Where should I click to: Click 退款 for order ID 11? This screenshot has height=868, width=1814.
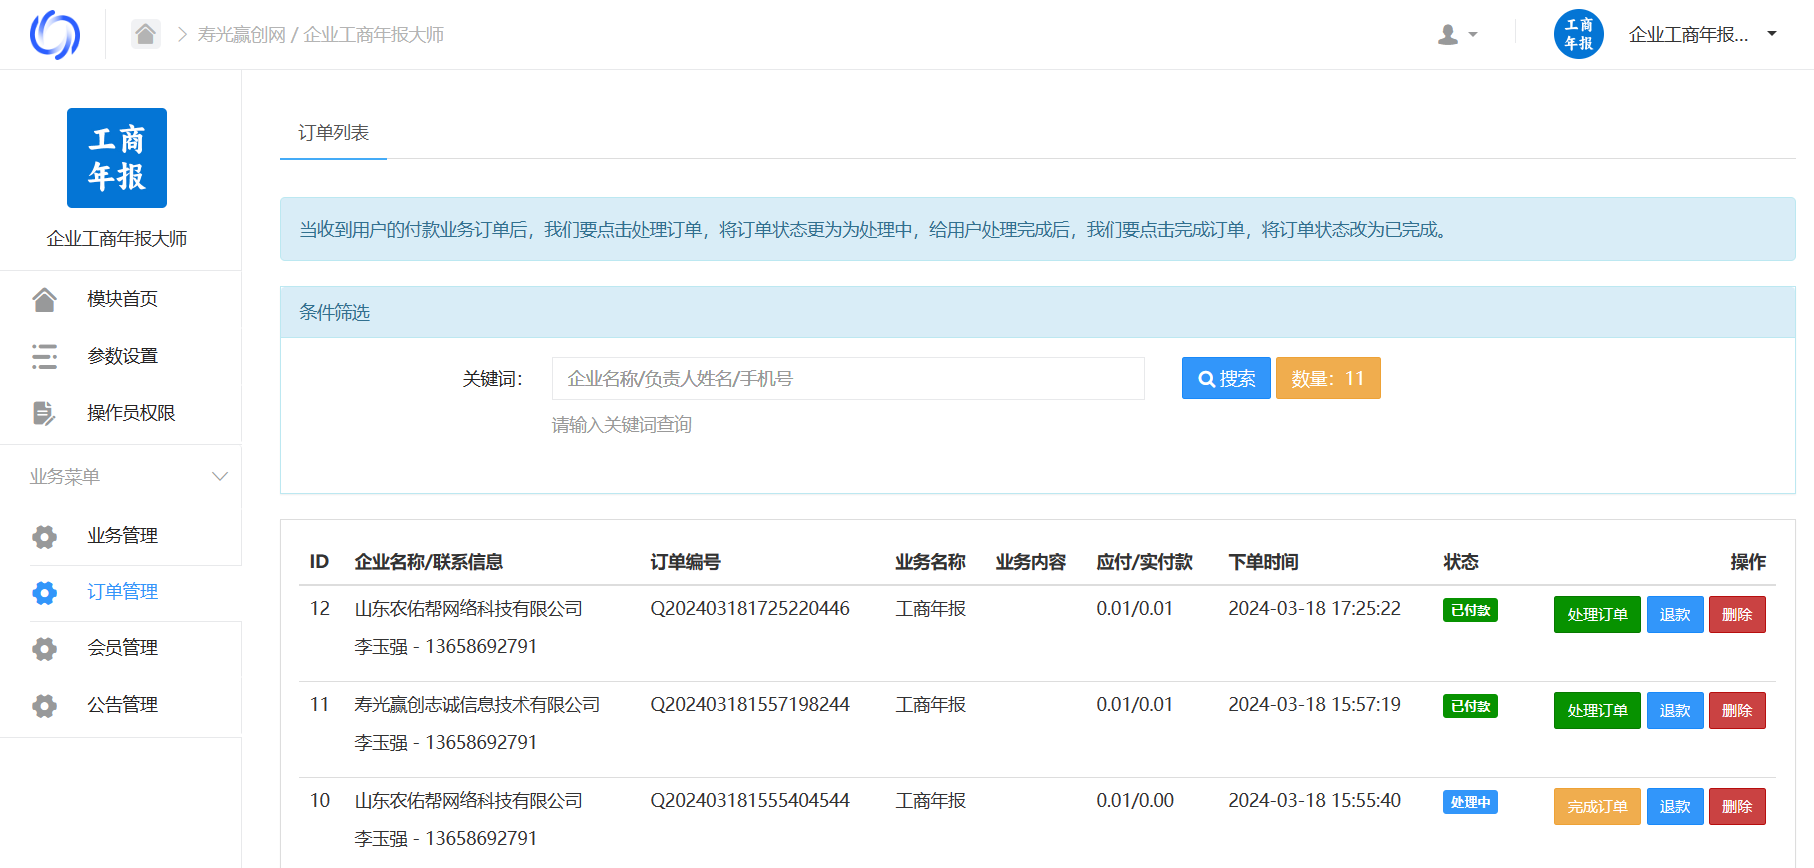point(1675,710)
